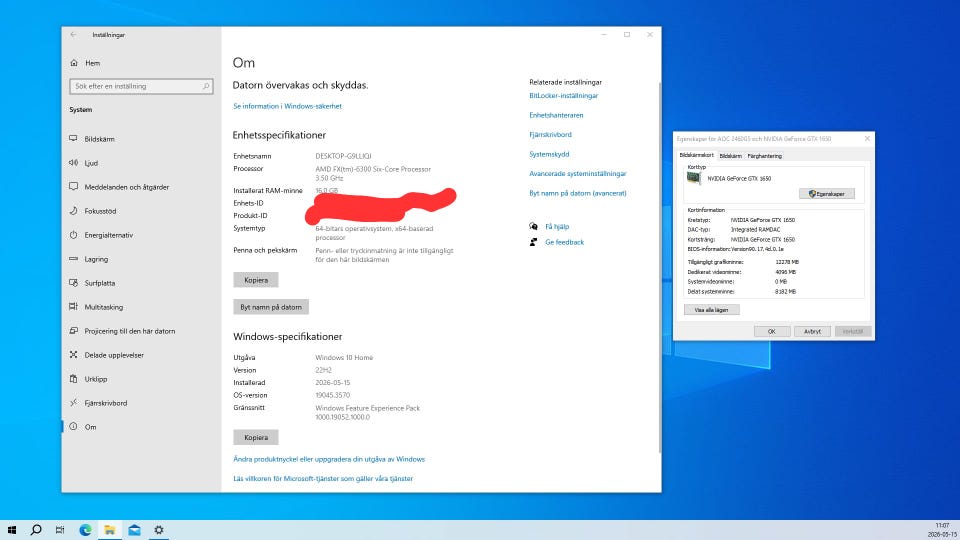Click 22H2 version value
960x540 pixels.
pyautogui.click(x=323, y=370)
